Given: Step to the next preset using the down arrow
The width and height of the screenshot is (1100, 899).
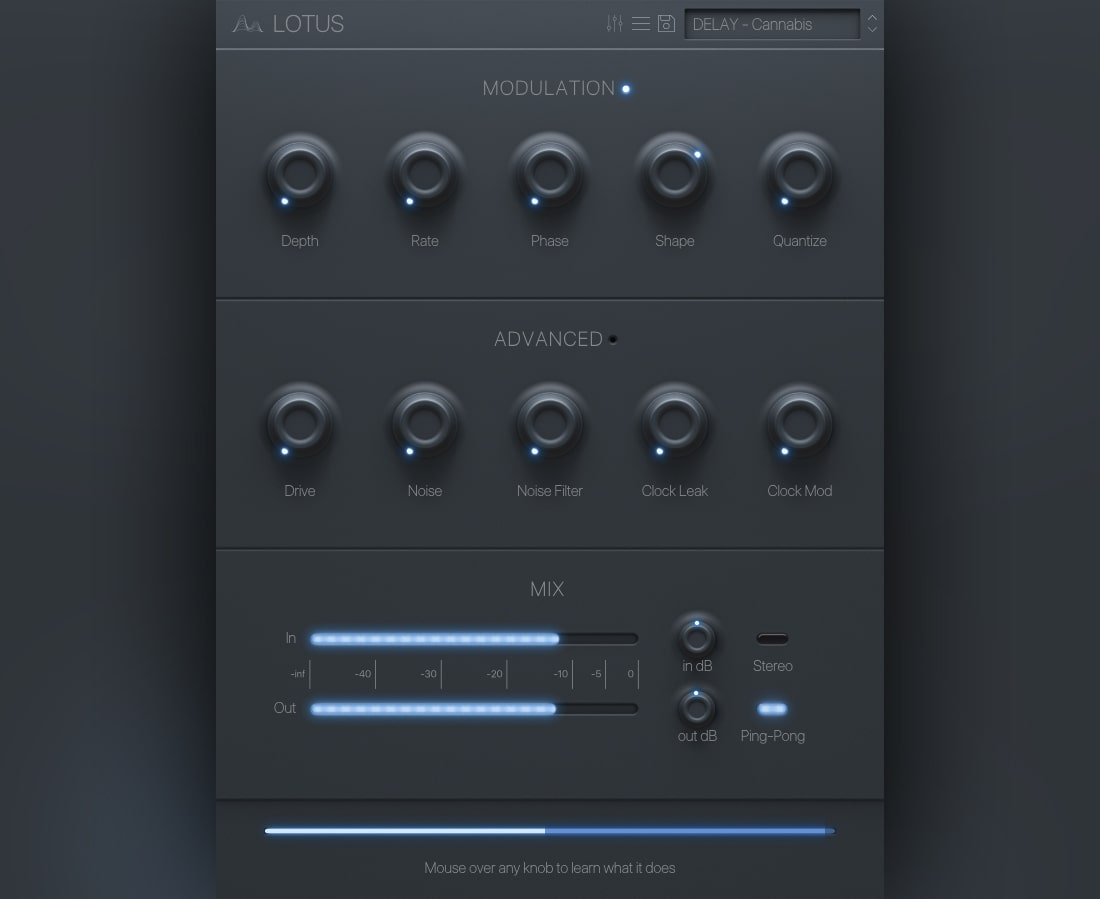Looking at the screenshot, I should 872,30.
